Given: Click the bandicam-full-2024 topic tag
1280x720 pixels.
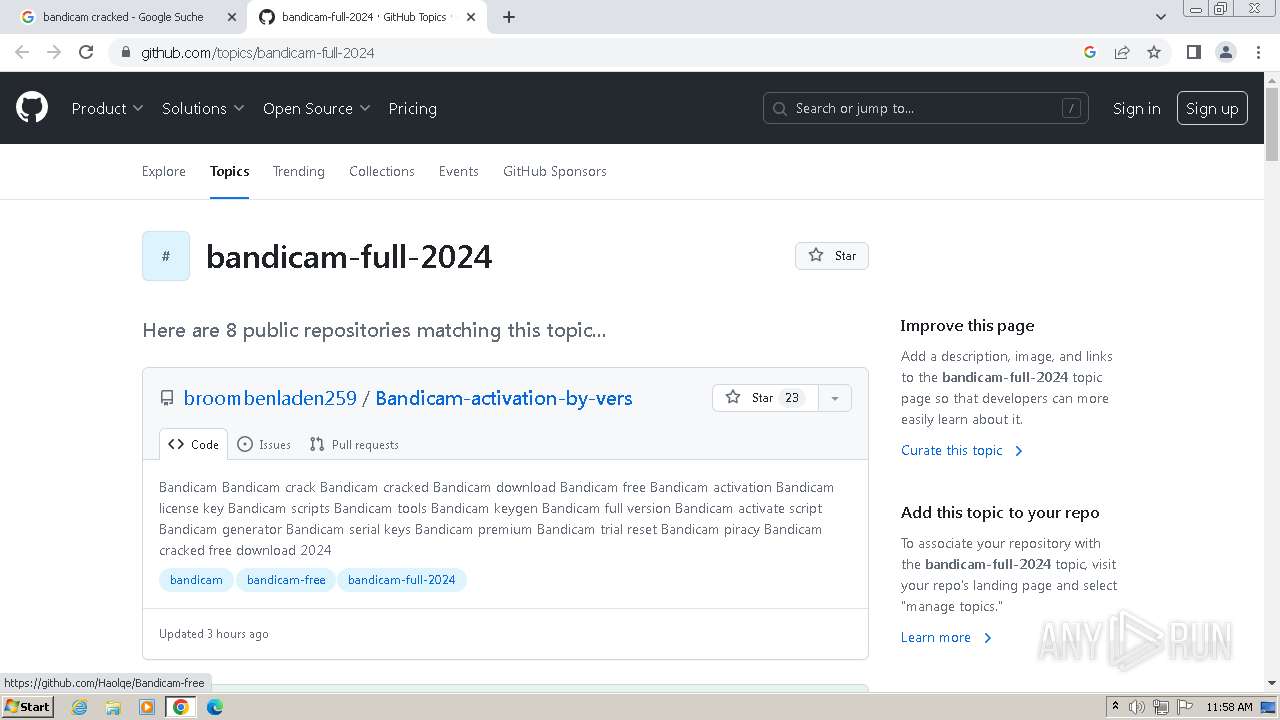Looking at the screenshot, I should pos(402,580).
